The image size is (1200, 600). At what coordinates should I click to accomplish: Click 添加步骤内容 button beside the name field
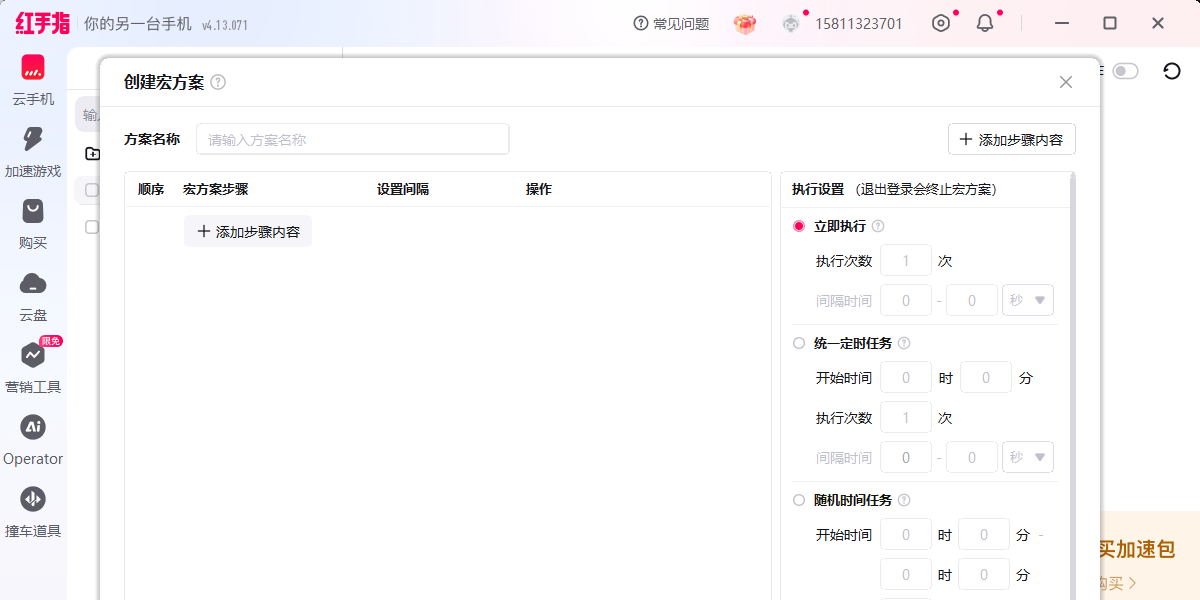coord(1012,140)
